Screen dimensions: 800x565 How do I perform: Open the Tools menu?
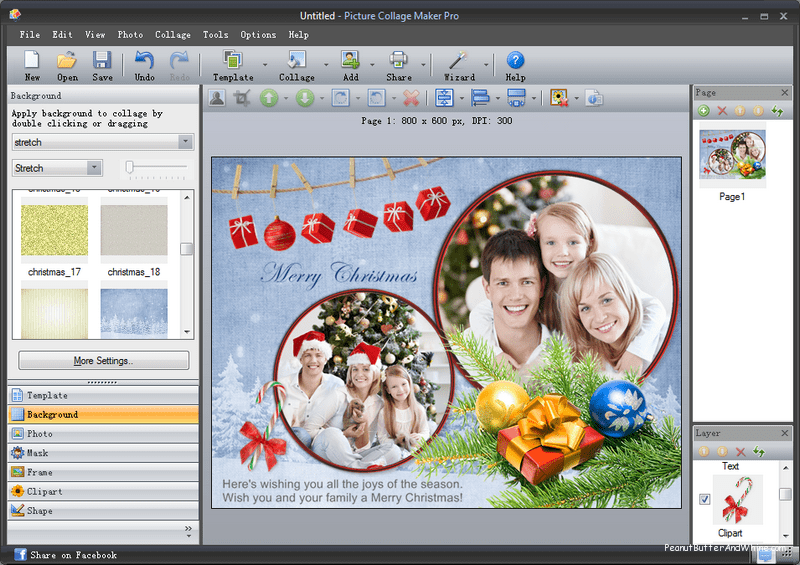[x=215, y=35]
